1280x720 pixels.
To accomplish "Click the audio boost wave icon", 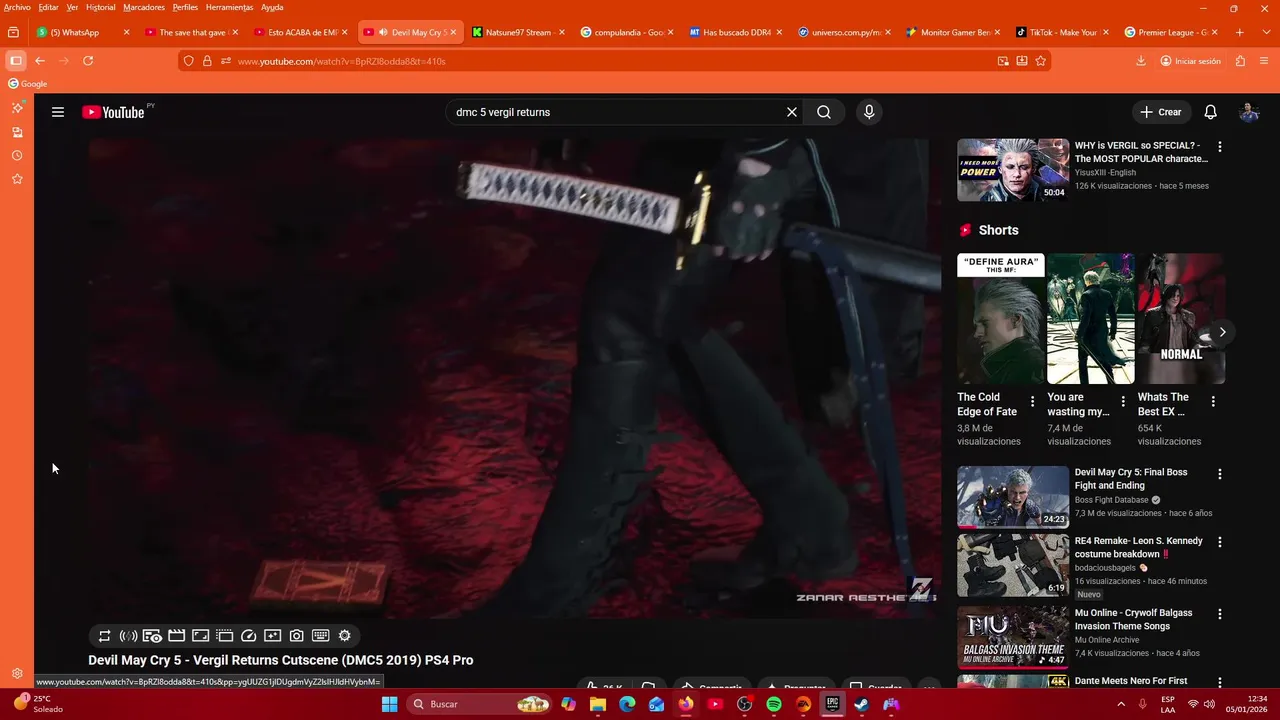I will (x=128, y=636).
